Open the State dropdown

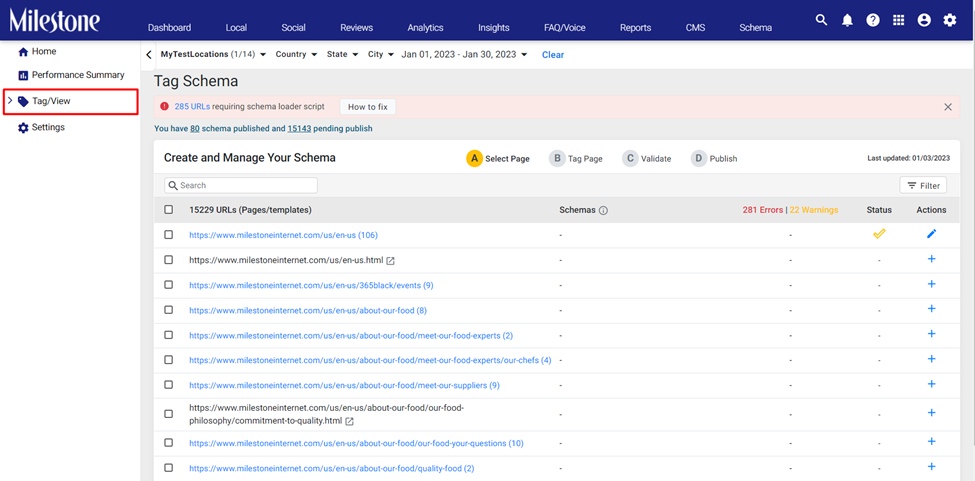tap(343, 55)
